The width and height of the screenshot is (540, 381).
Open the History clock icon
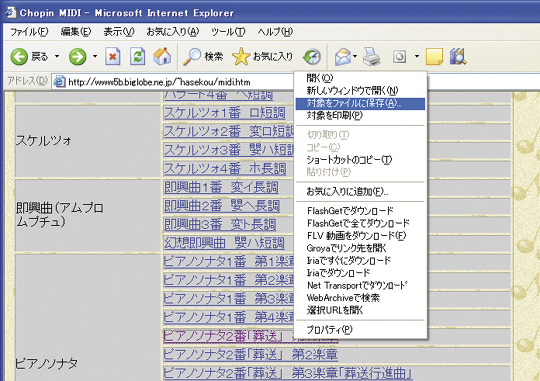[x=312, y=56]
